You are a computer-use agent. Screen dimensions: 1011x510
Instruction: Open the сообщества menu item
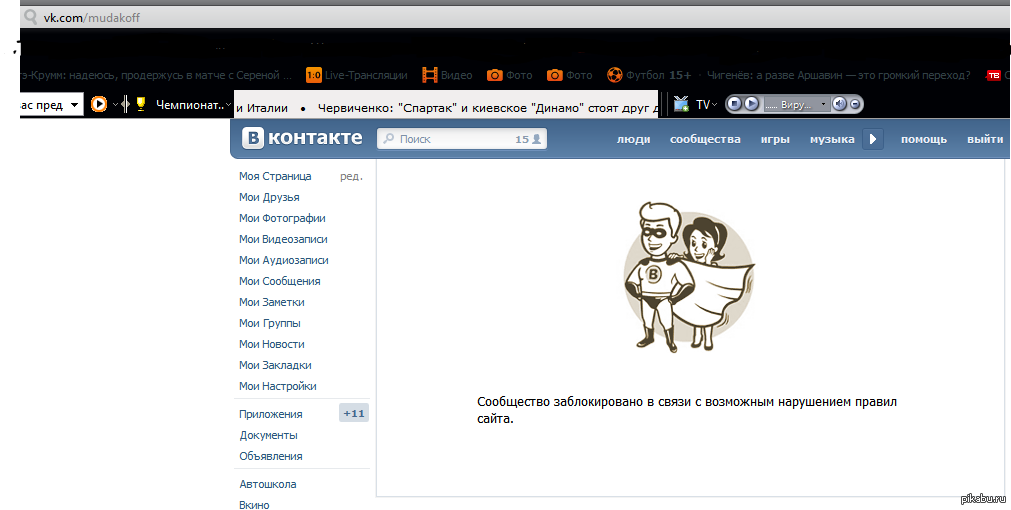click(705, 139)
